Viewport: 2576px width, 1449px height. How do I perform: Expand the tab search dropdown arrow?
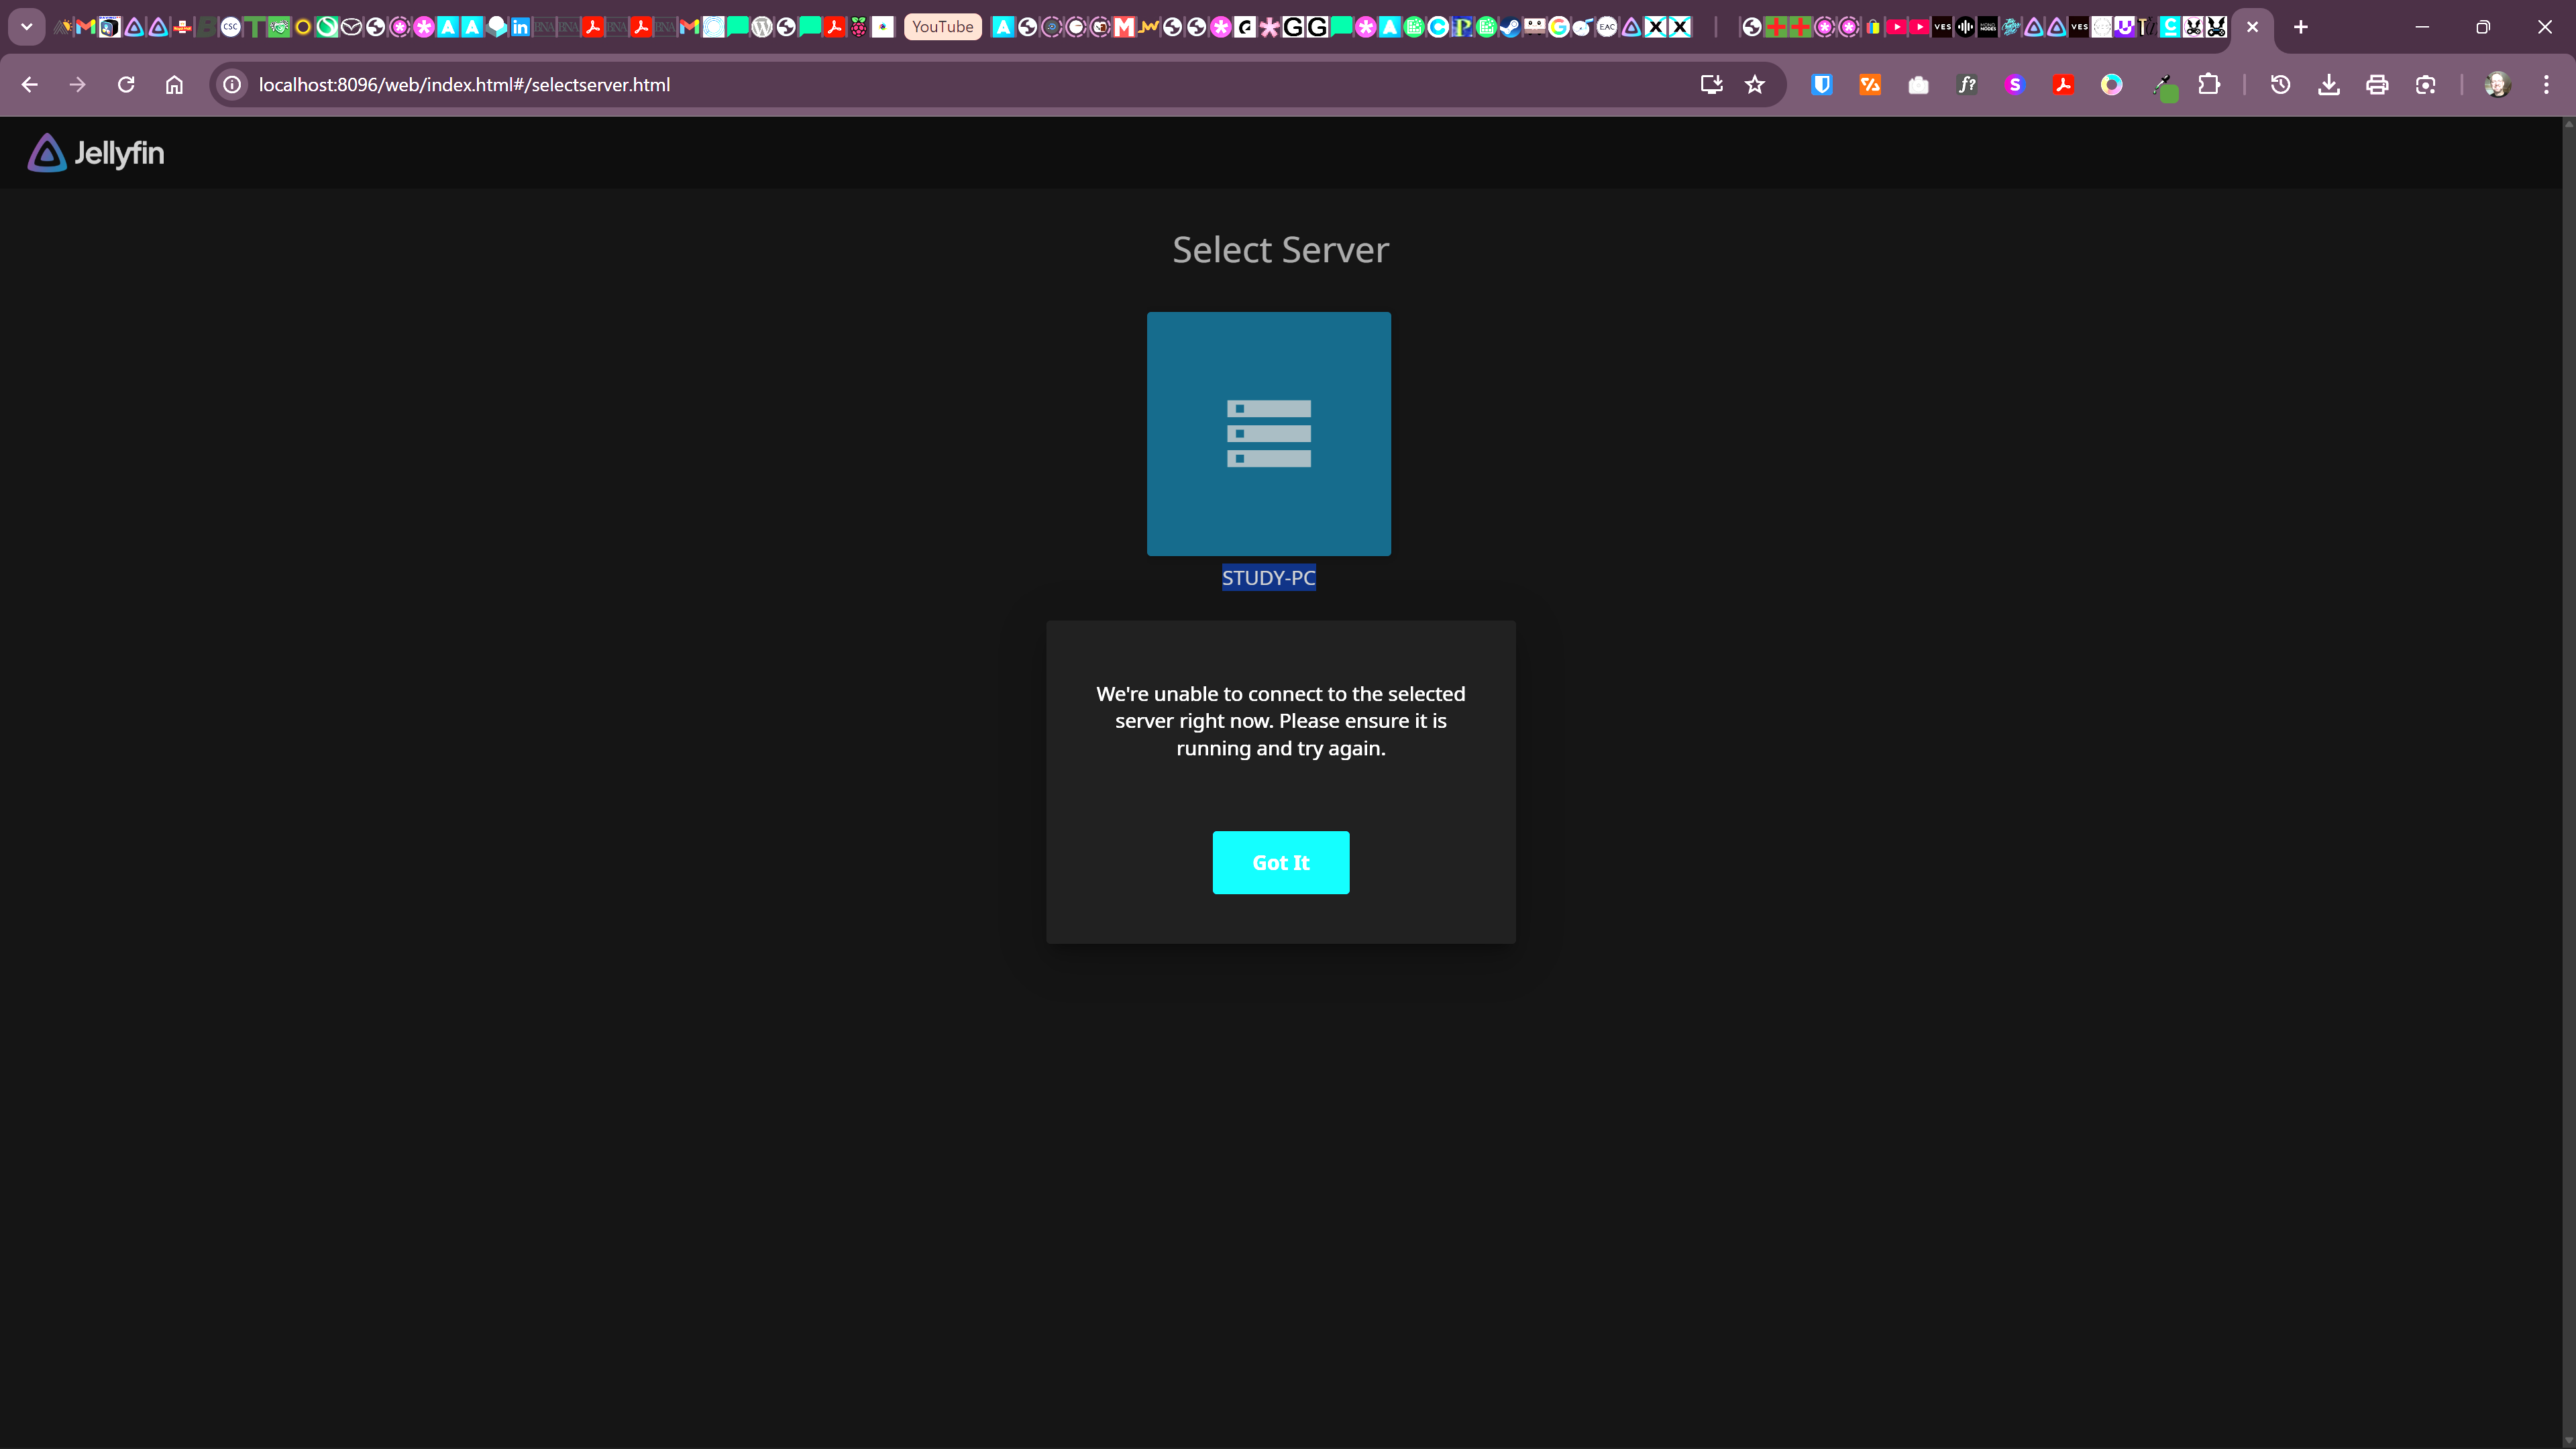point(27,27)
